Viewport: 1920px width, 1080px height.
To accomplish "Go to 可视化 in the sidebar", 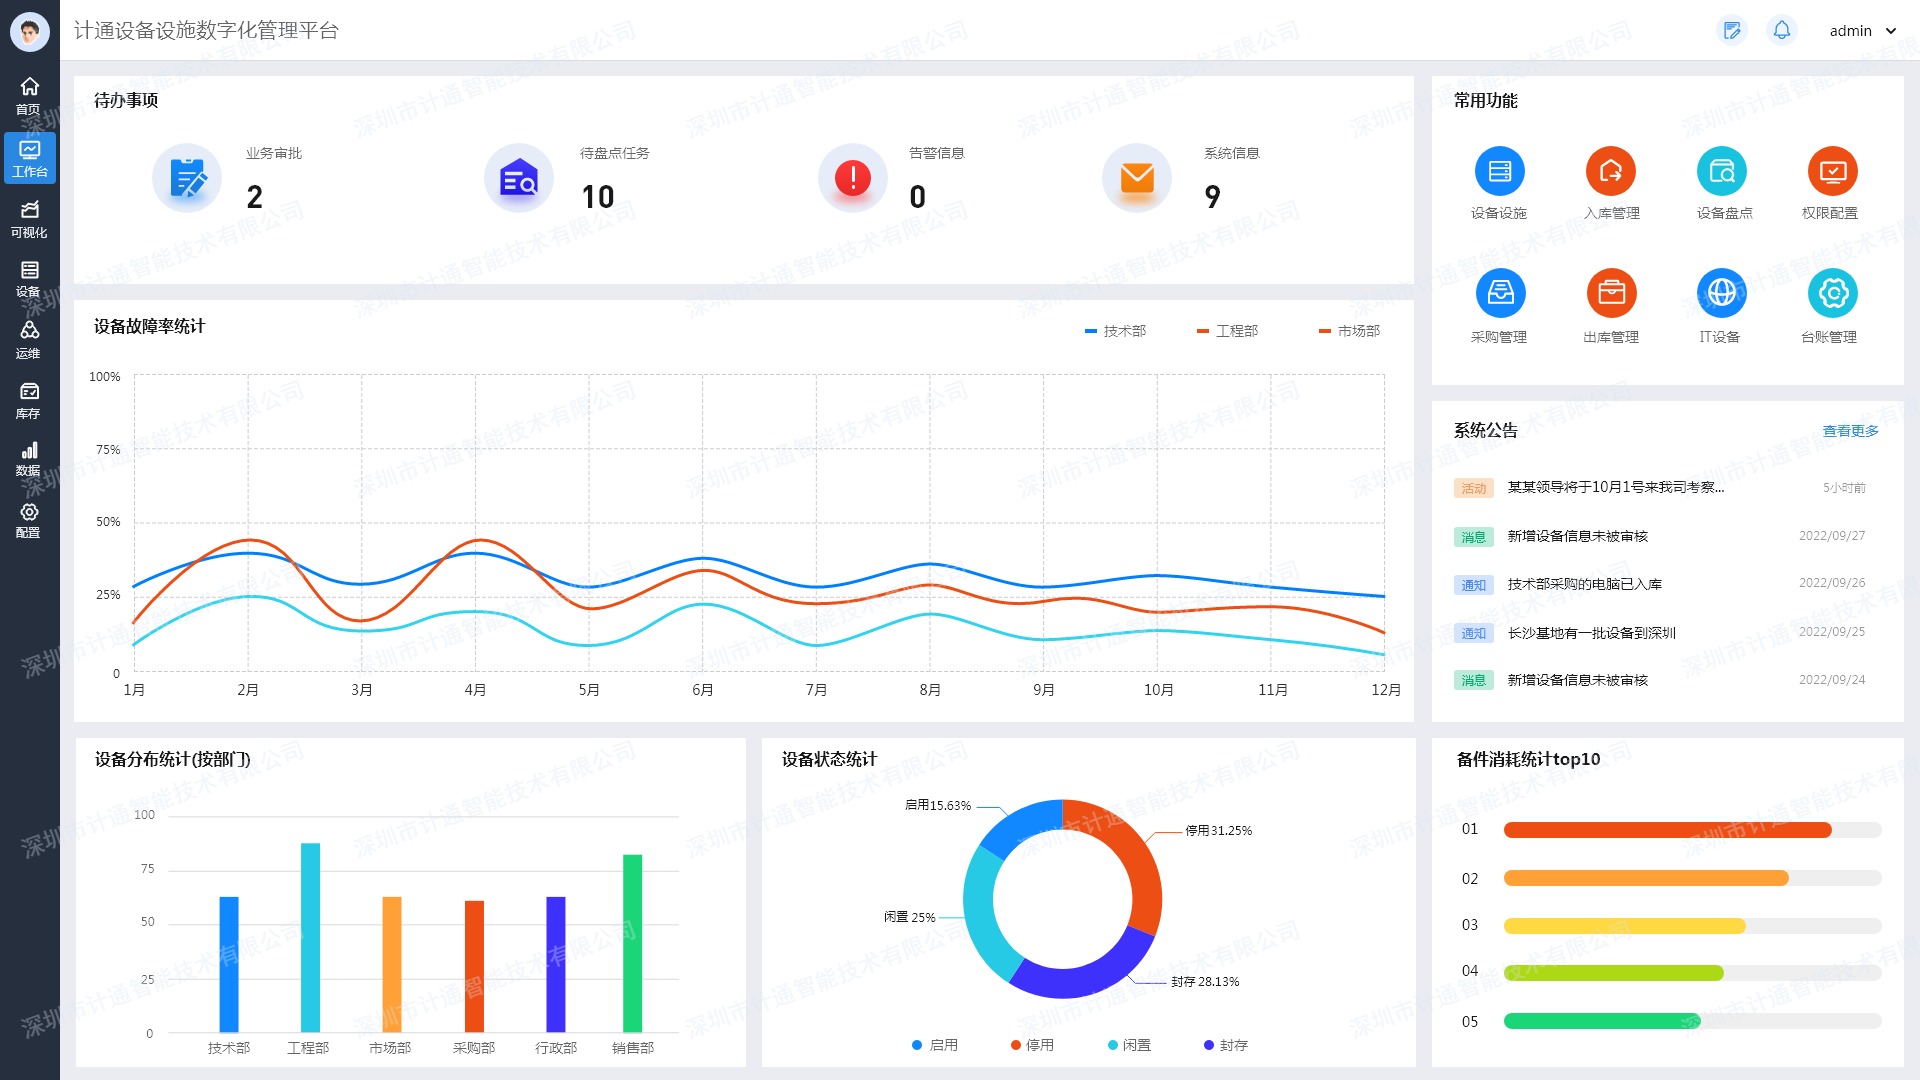I will coord(29,218).
